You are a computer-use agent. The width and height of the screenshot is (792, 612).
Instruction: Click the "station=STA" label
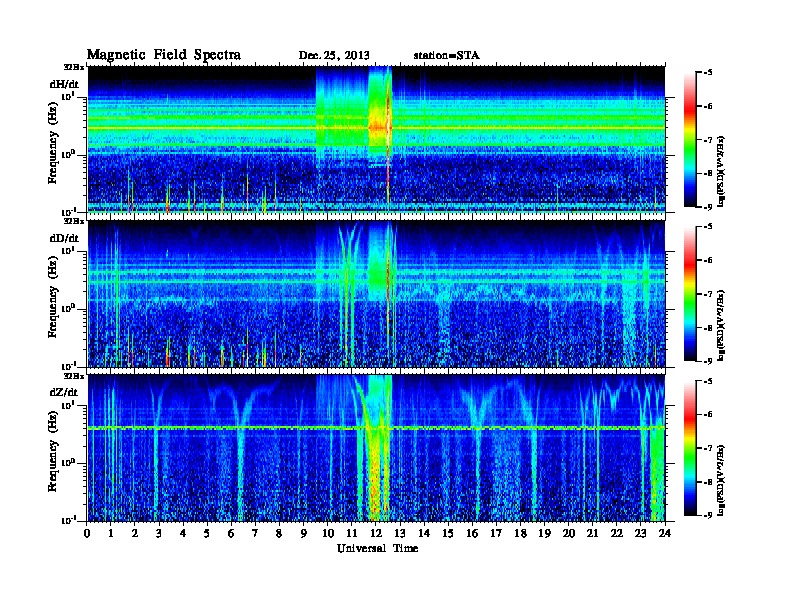[x=446, y=56]
